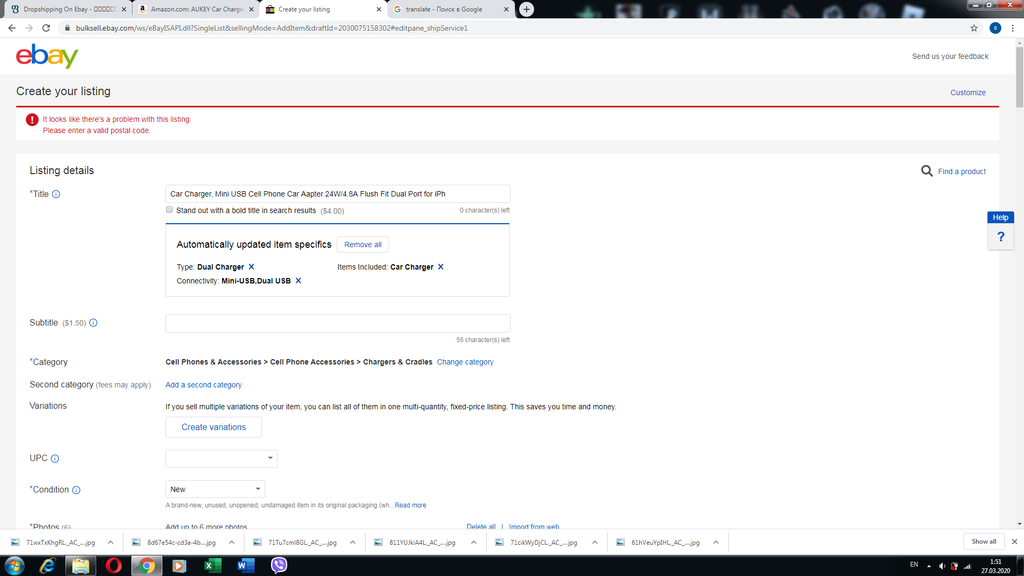
Task: Open a new browser tab
Action: pos(526,9)
